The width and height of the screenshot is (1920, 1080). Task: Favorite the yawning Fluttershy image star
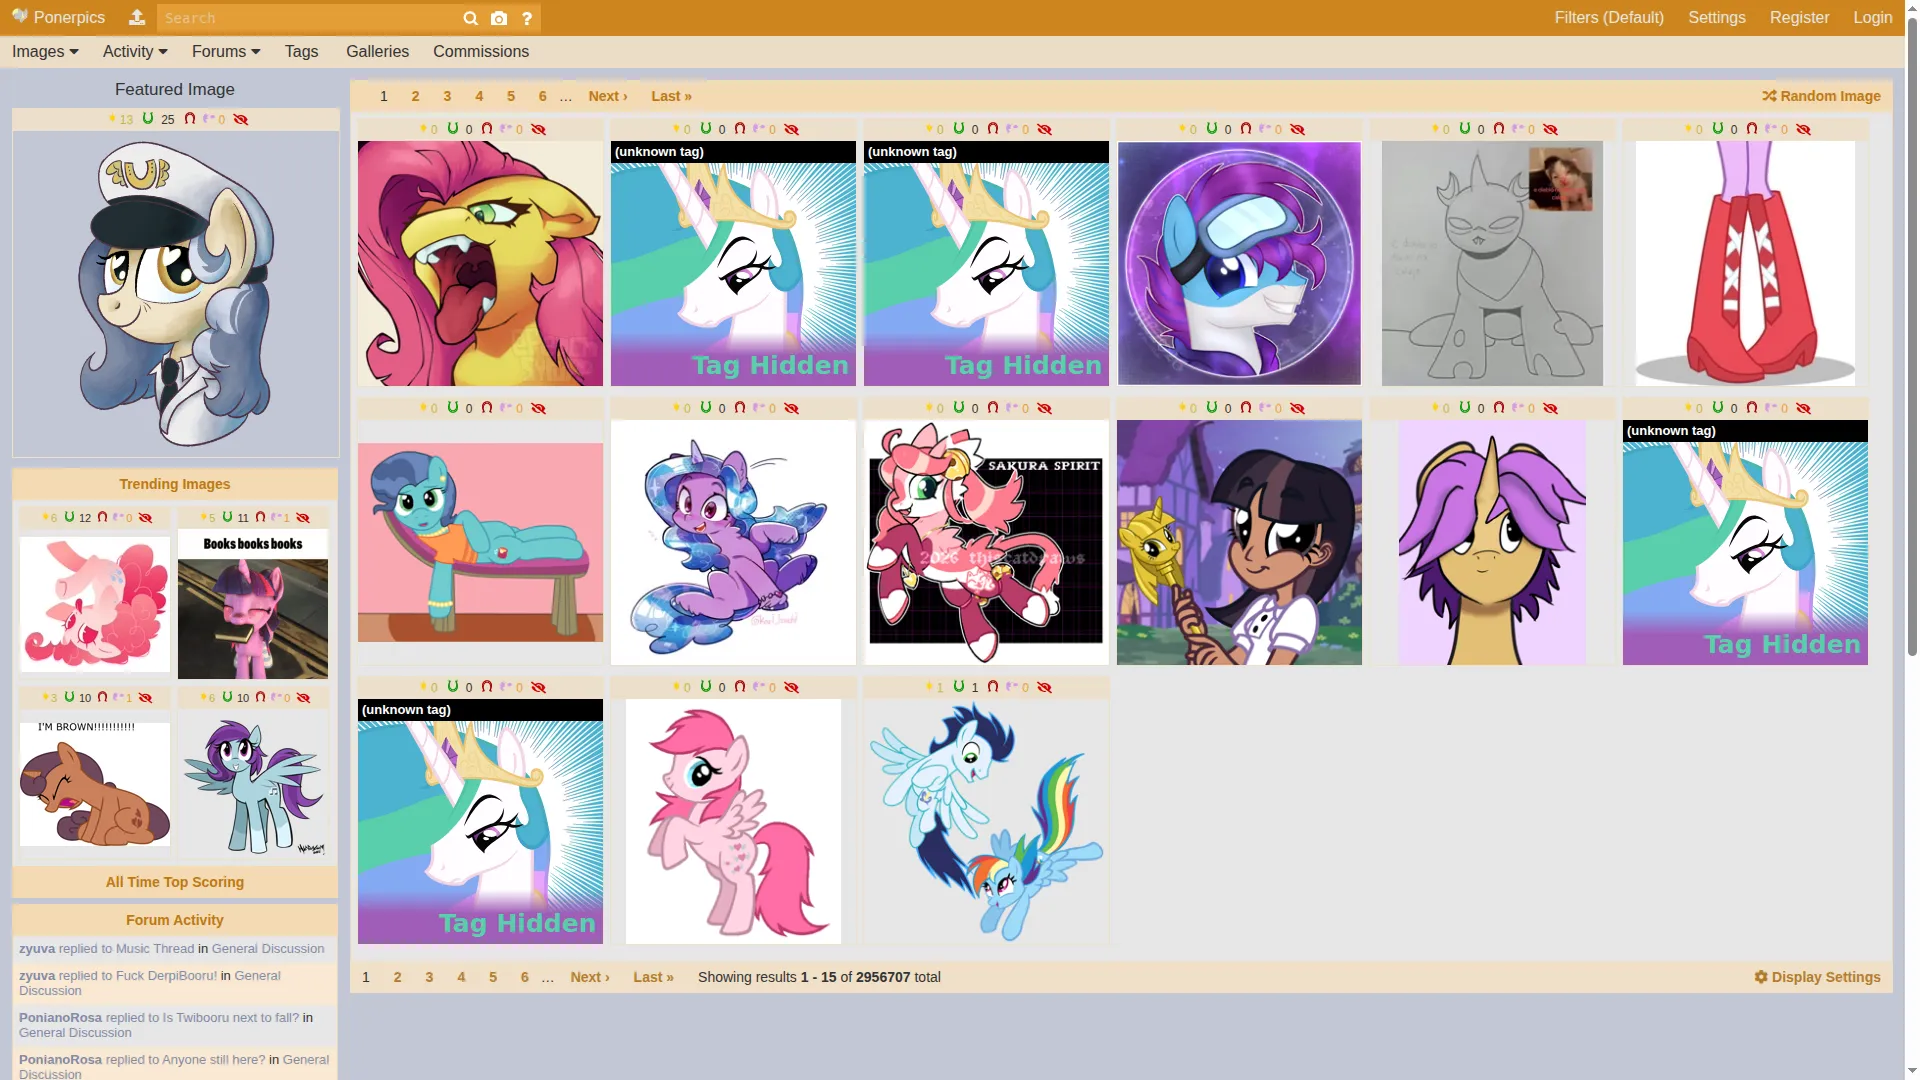tap(423, 129)
